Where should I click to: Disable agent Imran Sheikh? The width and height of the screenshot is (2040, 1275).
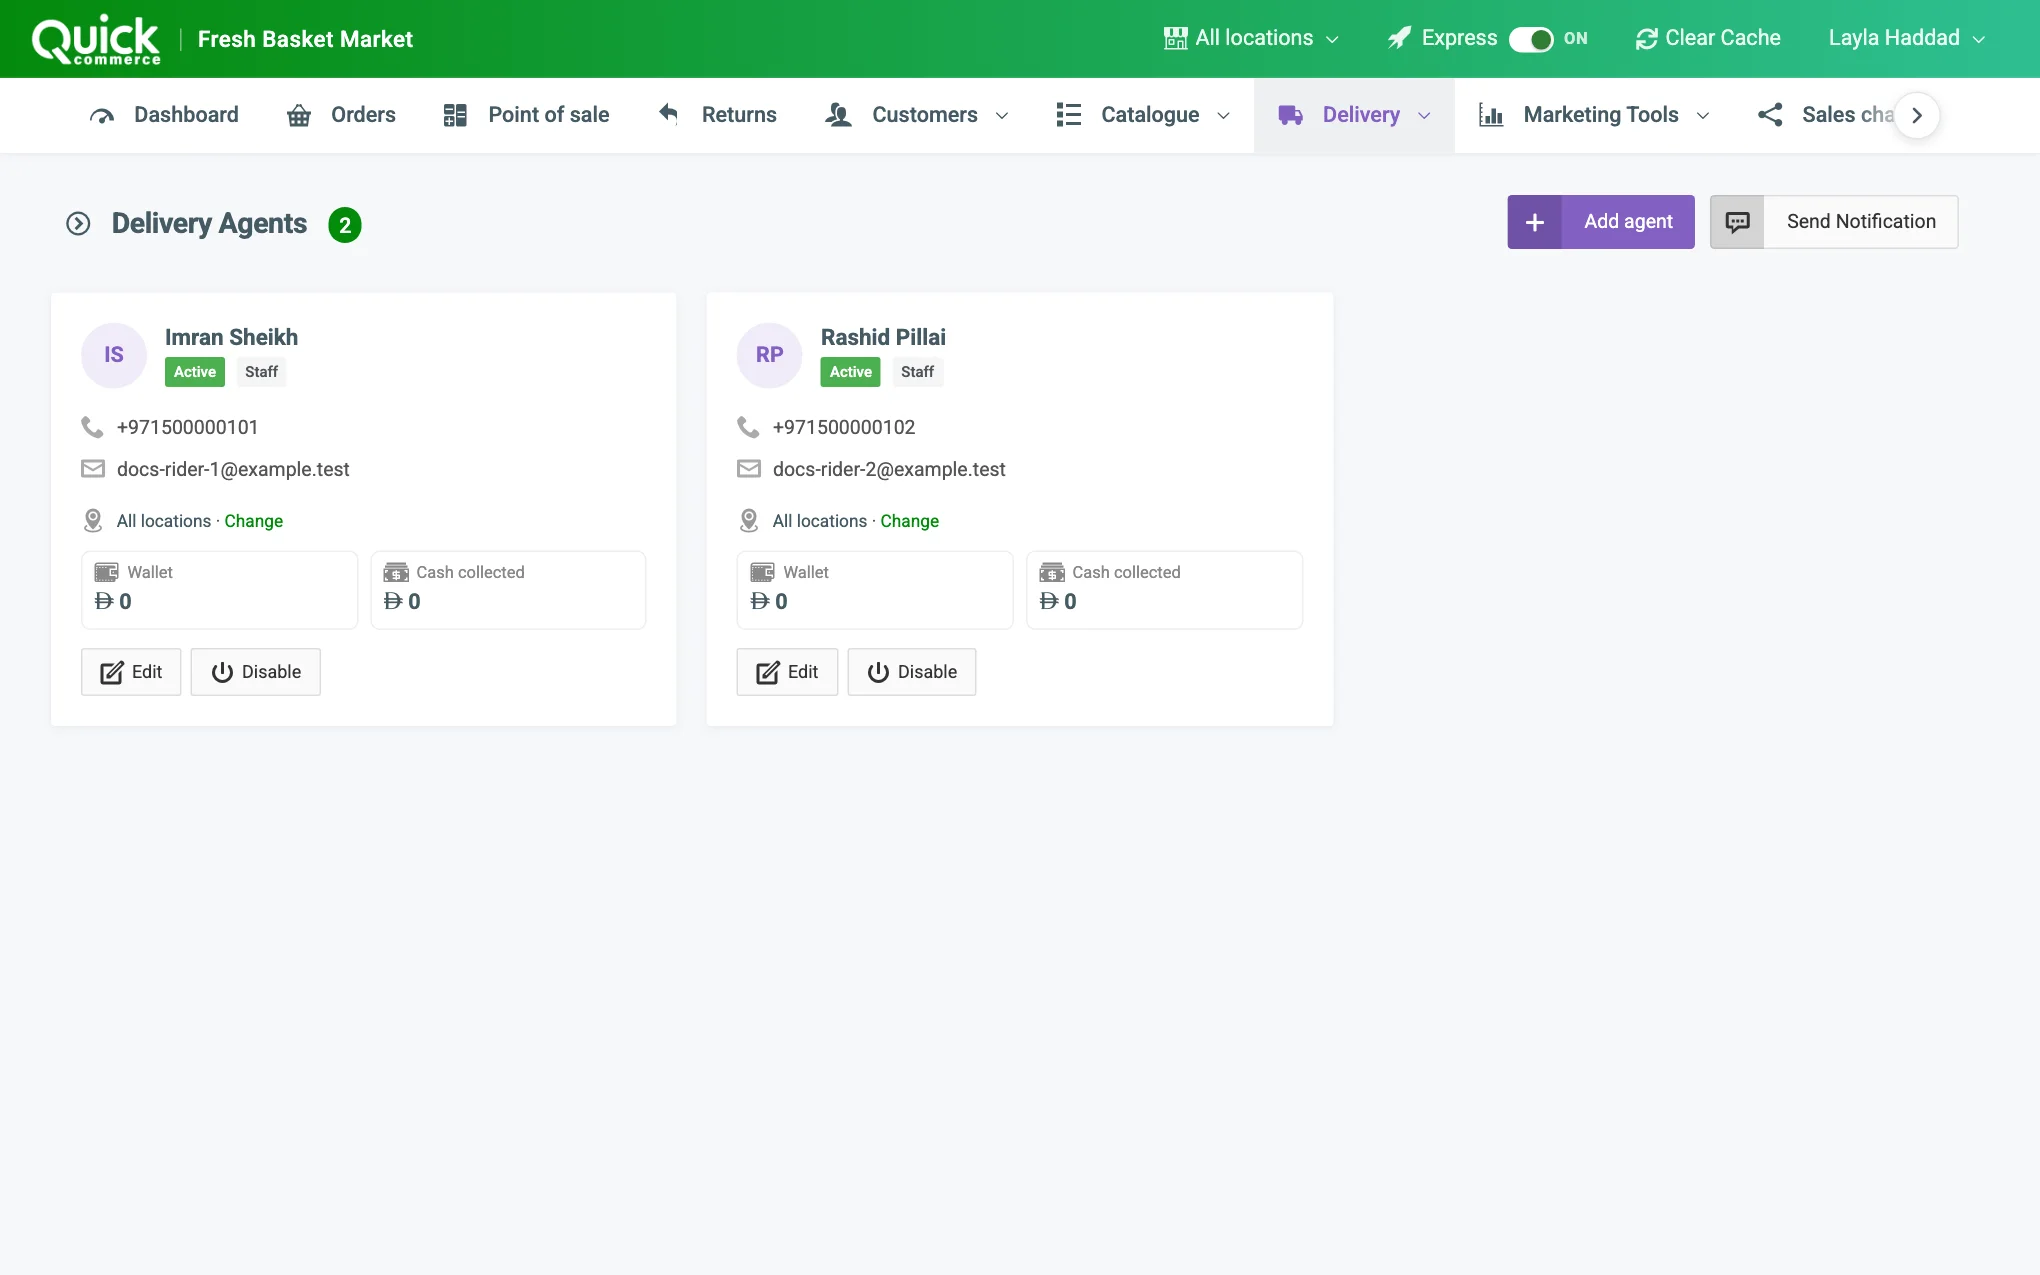point(256,672)
